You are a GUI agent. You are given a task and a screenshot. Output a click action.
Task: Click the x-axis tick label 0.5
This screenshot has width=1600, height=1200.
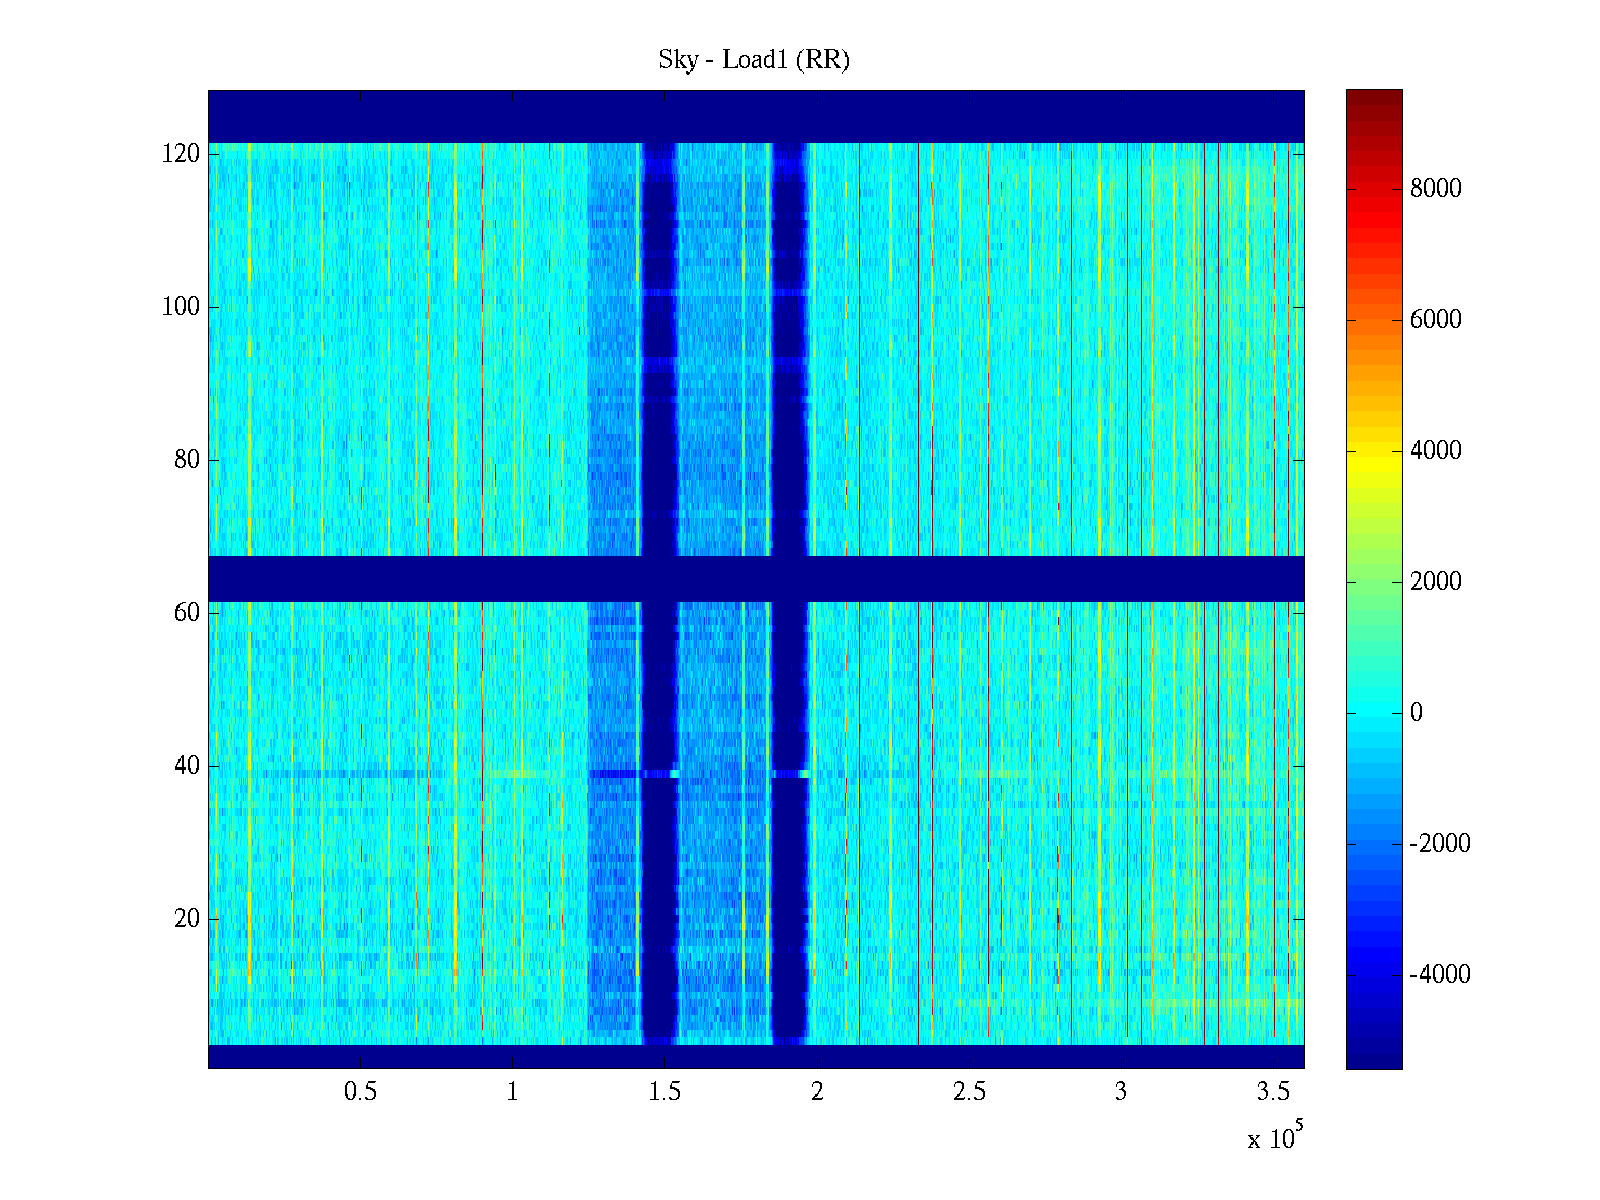click(360, 1092)
